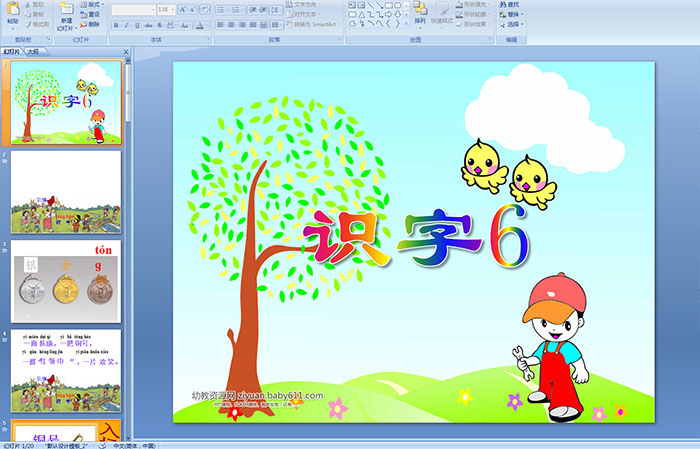
Task: Select the arrow line shape
Action: (379, 5)
